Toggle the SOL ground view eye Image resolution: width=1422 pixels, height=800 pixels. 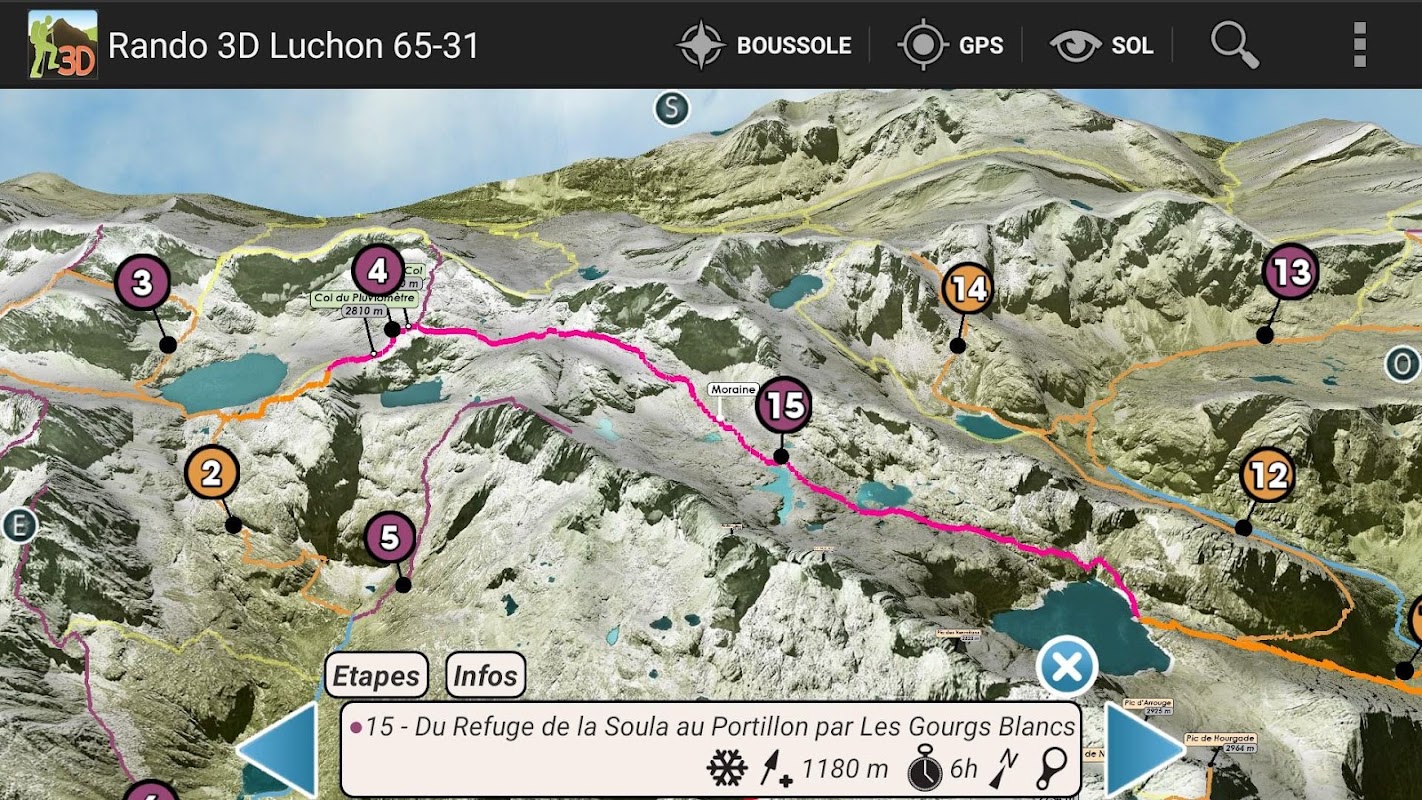pyautogui.click(x=1101, y=45)
